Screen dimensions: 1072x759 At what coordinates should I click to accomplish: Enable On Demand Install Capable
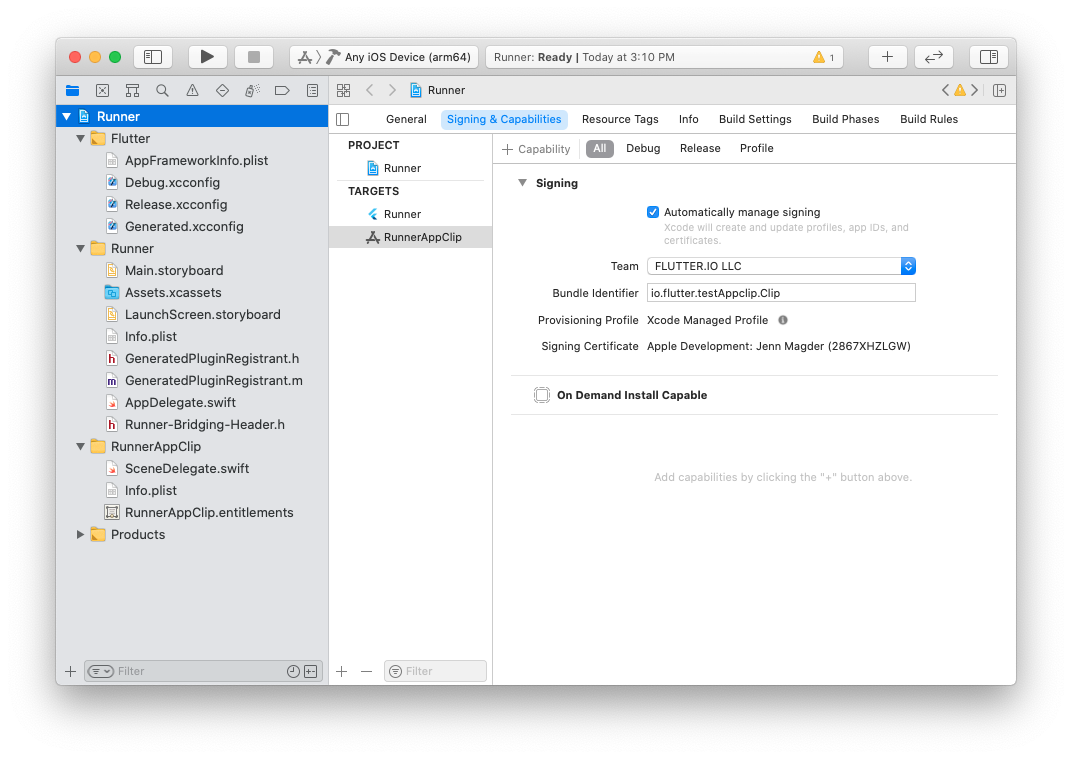click(x=541, y=394)
